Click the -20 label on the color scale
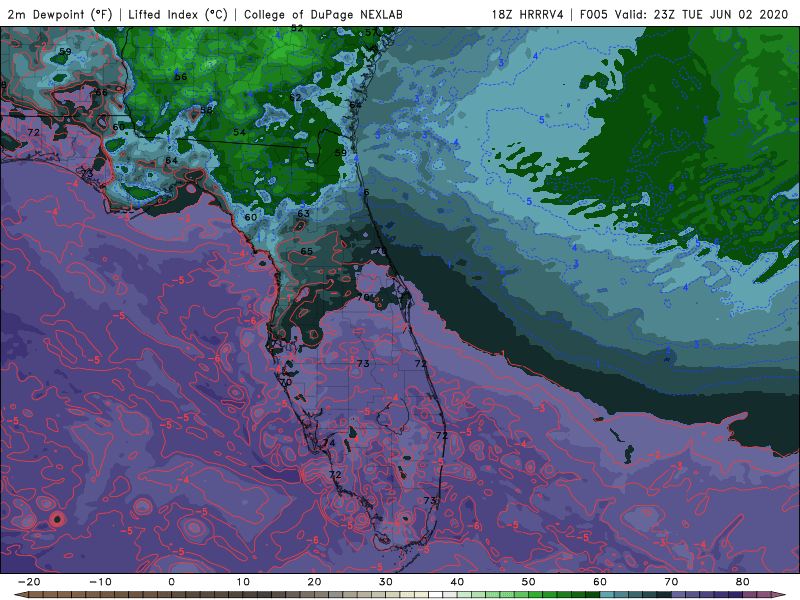The height and width of the screenshot is (600, 800). [29, 582]
